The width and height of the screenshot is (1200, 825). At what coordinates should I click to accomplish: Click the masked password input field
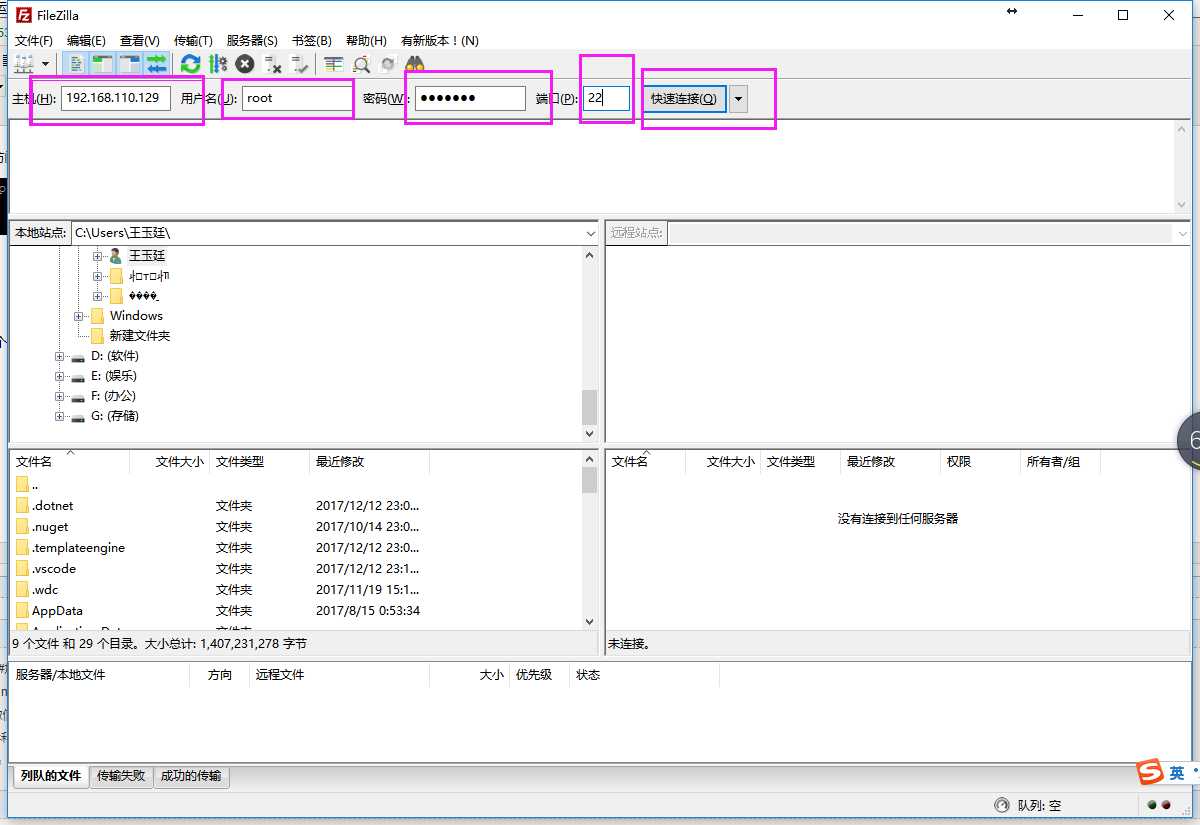(470, 98)
